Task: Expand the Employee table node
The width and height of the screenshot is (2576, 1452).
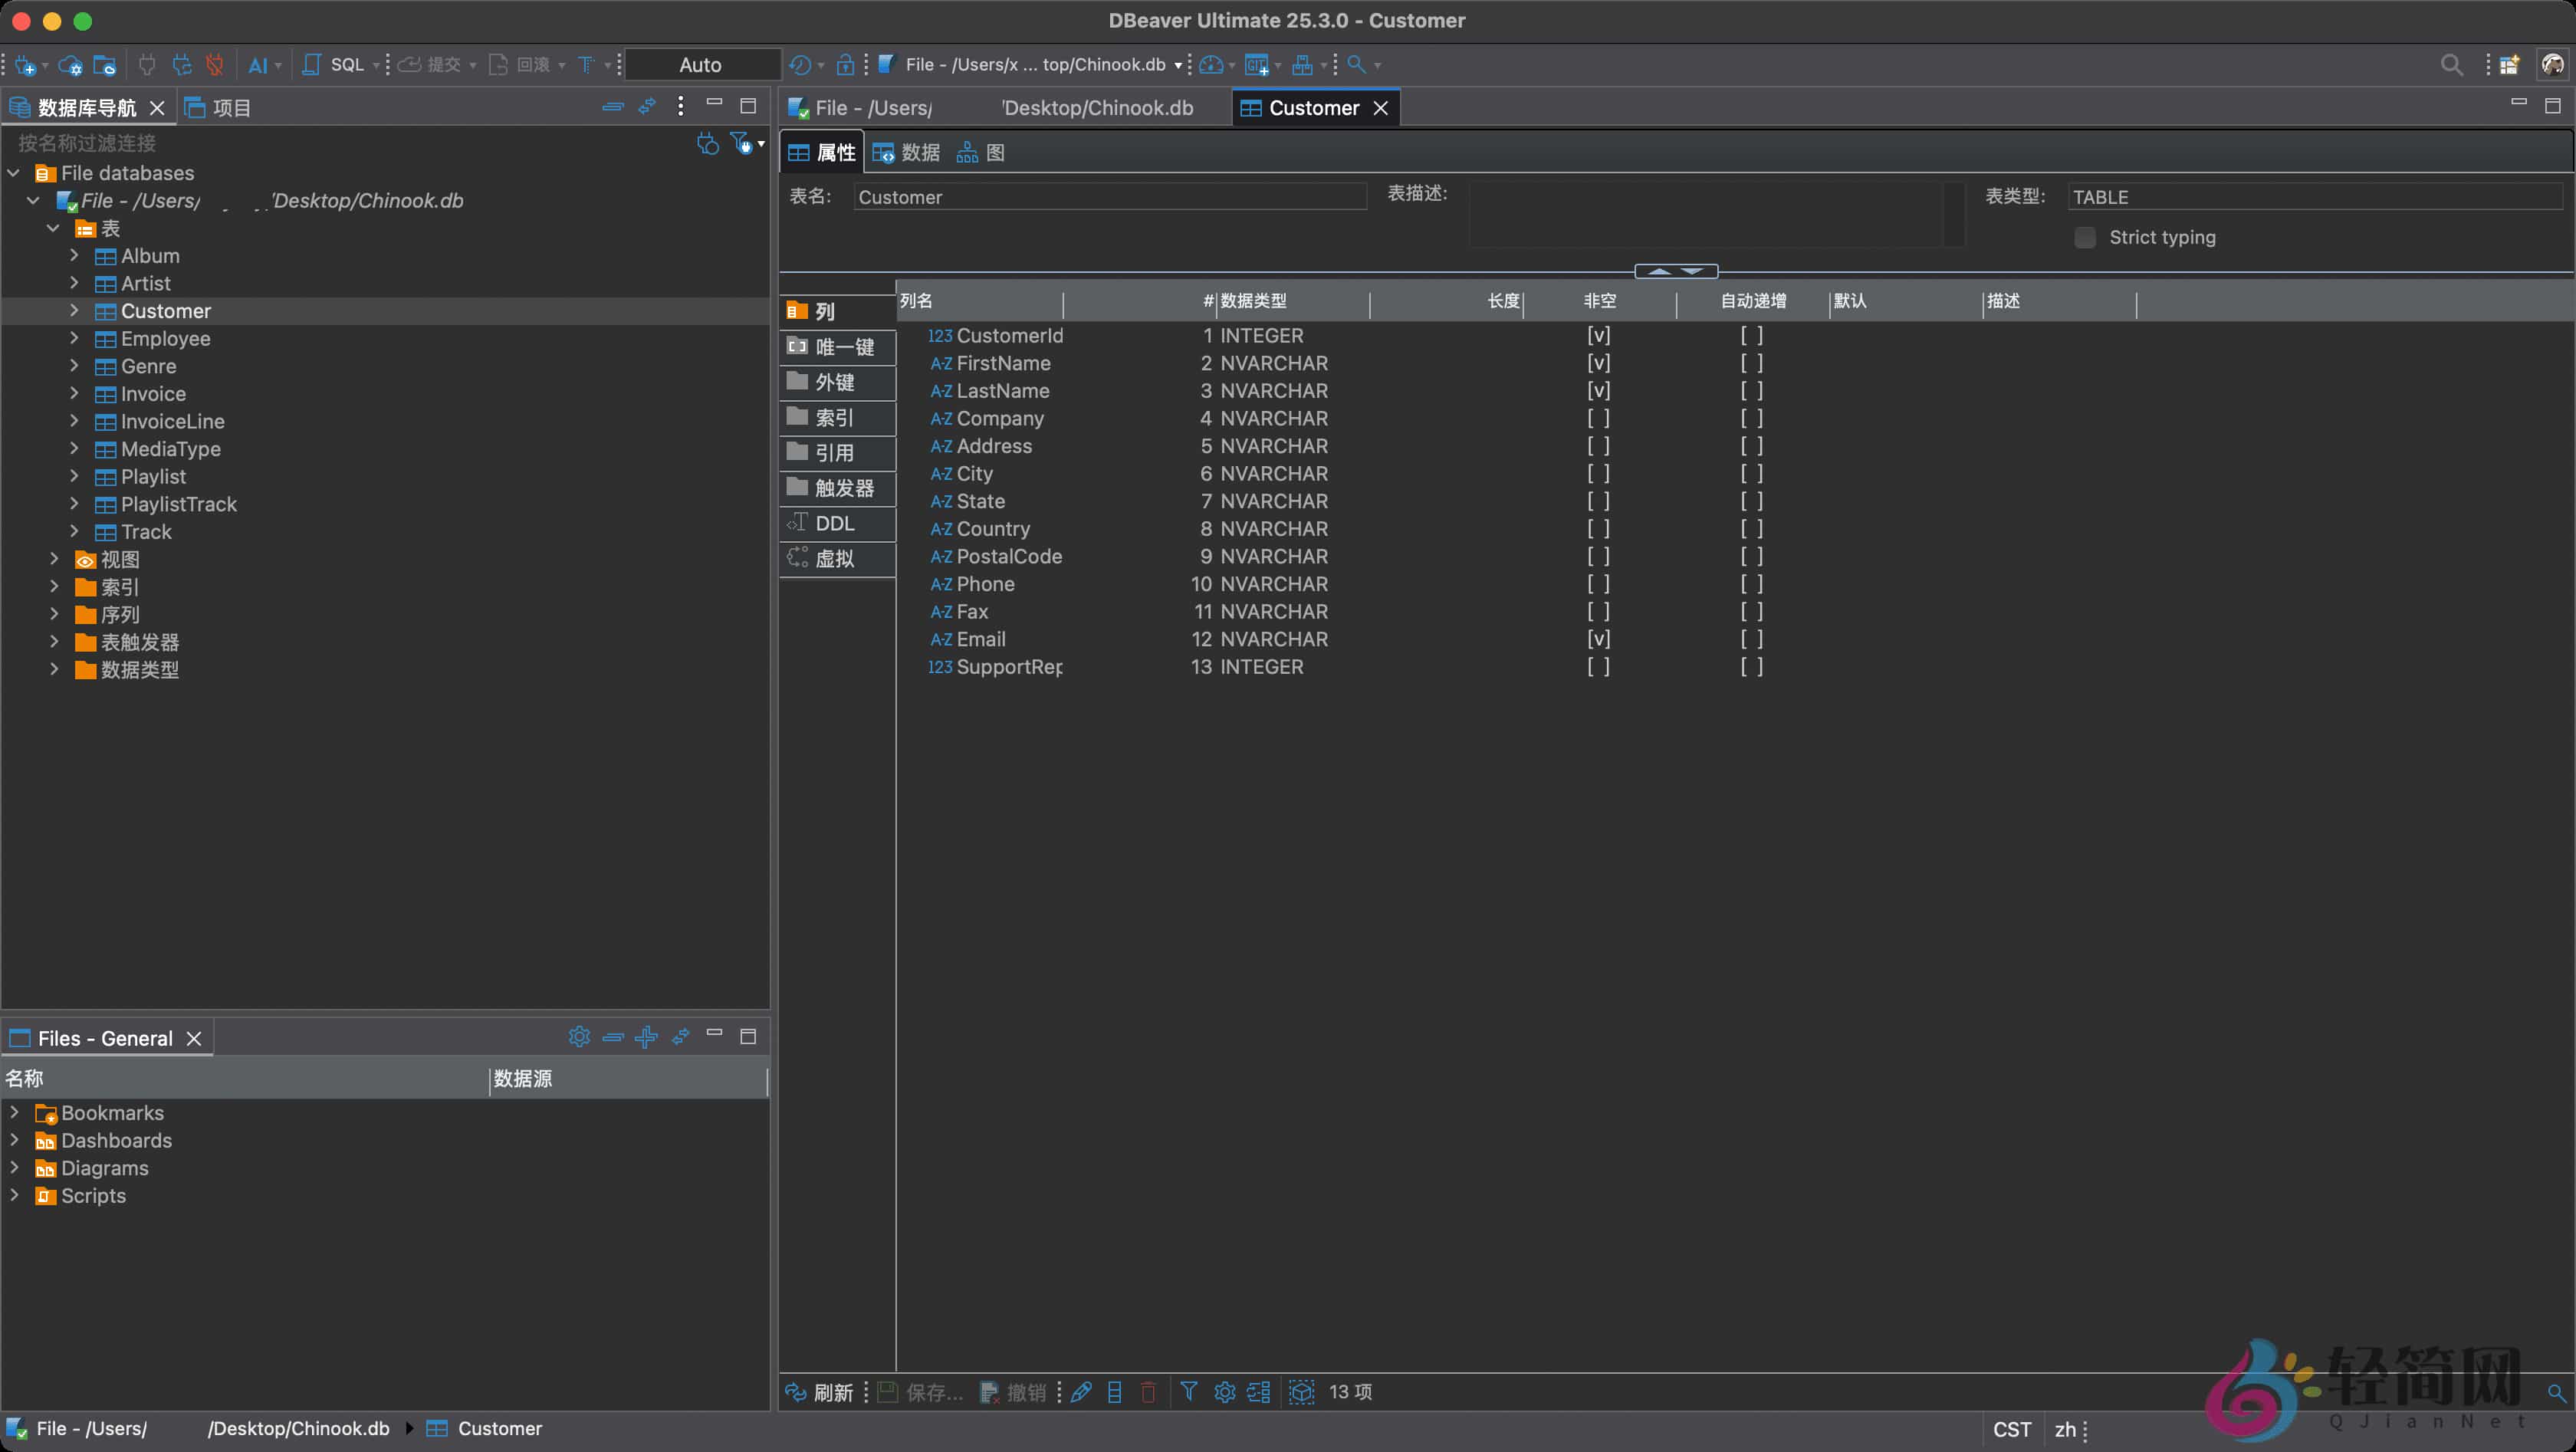Action: (74, 338)
